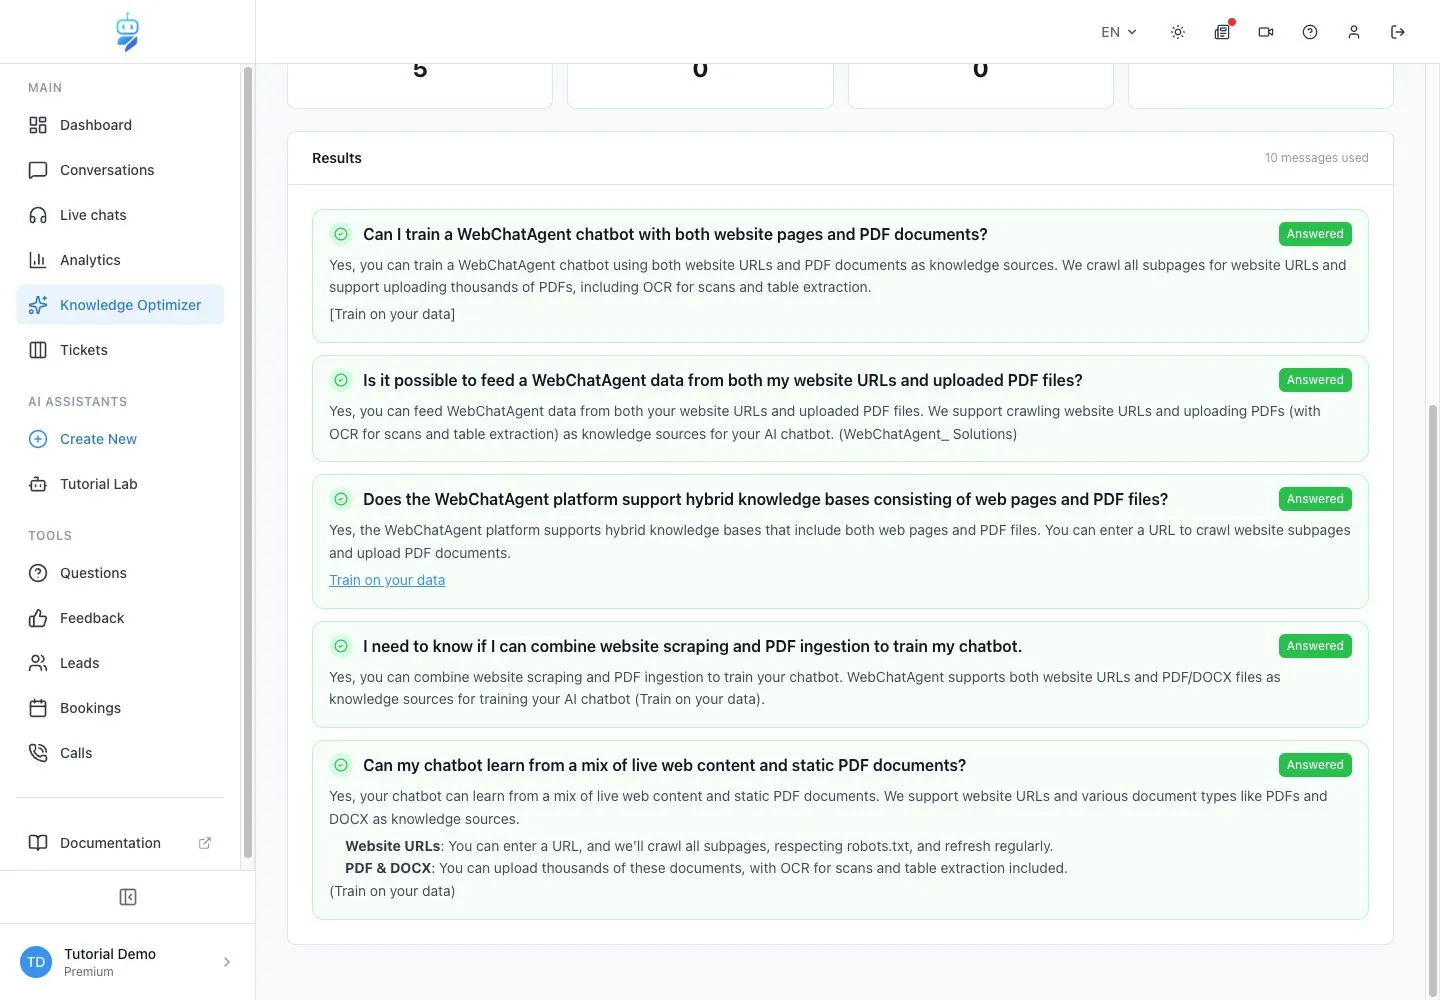Click the Create New plus icon
The image size is (1440, 1000).
click(x=38, y=439)
